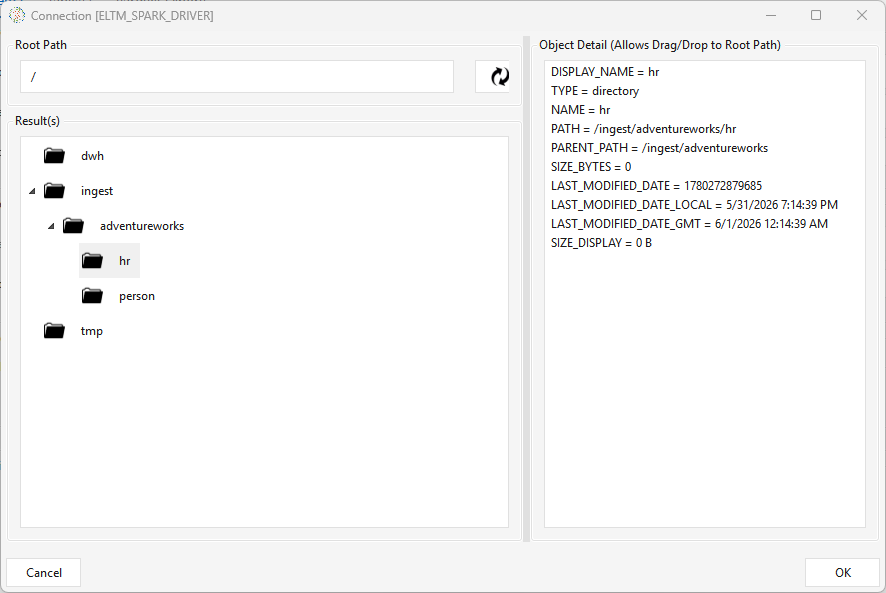Maximize the Connection window
Viewport: 886px width, 593px height.
tap(816, 15)
